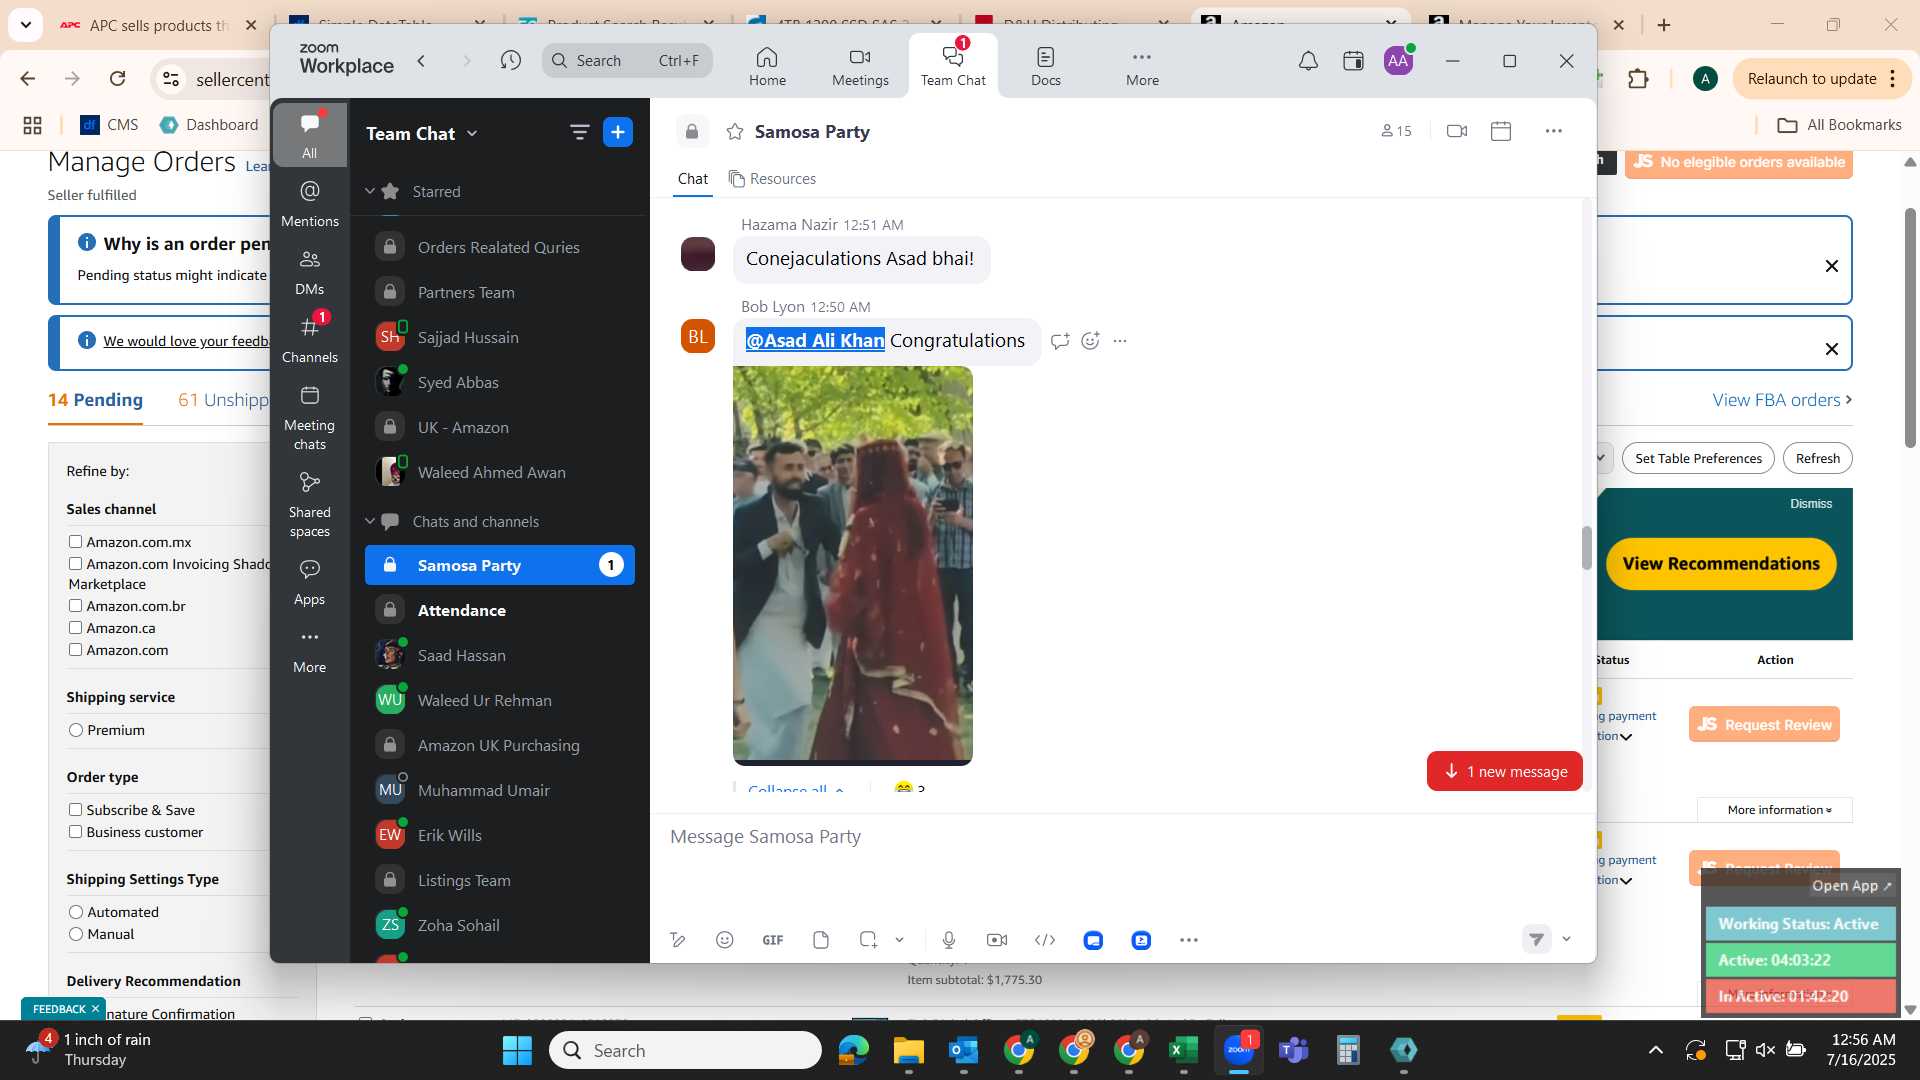Jump to 1 new message
This screenshot has width=1920, height=1080.
1505,771
